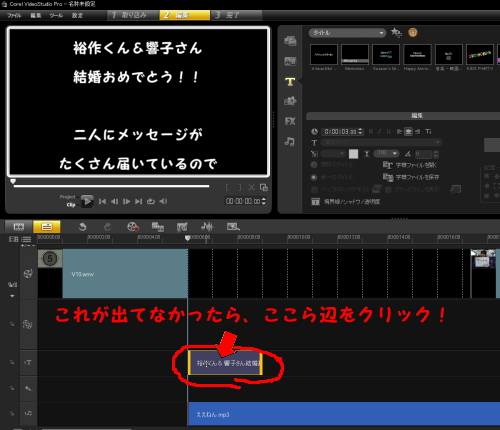Click the timeline playhead marker

[x=188, y=238]
